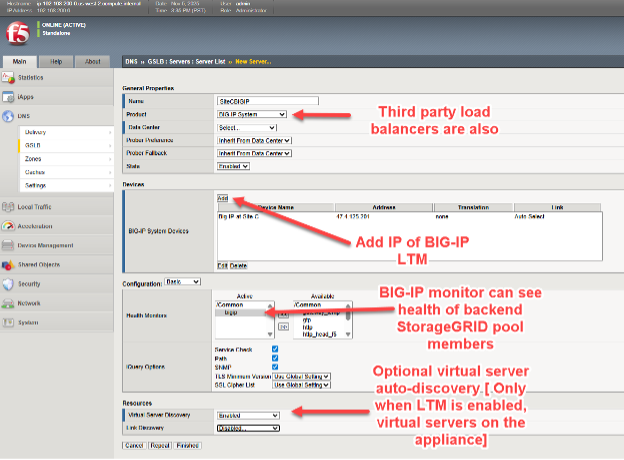This screenshot has height=460, width=624.
Task: Click the DNS globe icon
Action: pos(8,116)
